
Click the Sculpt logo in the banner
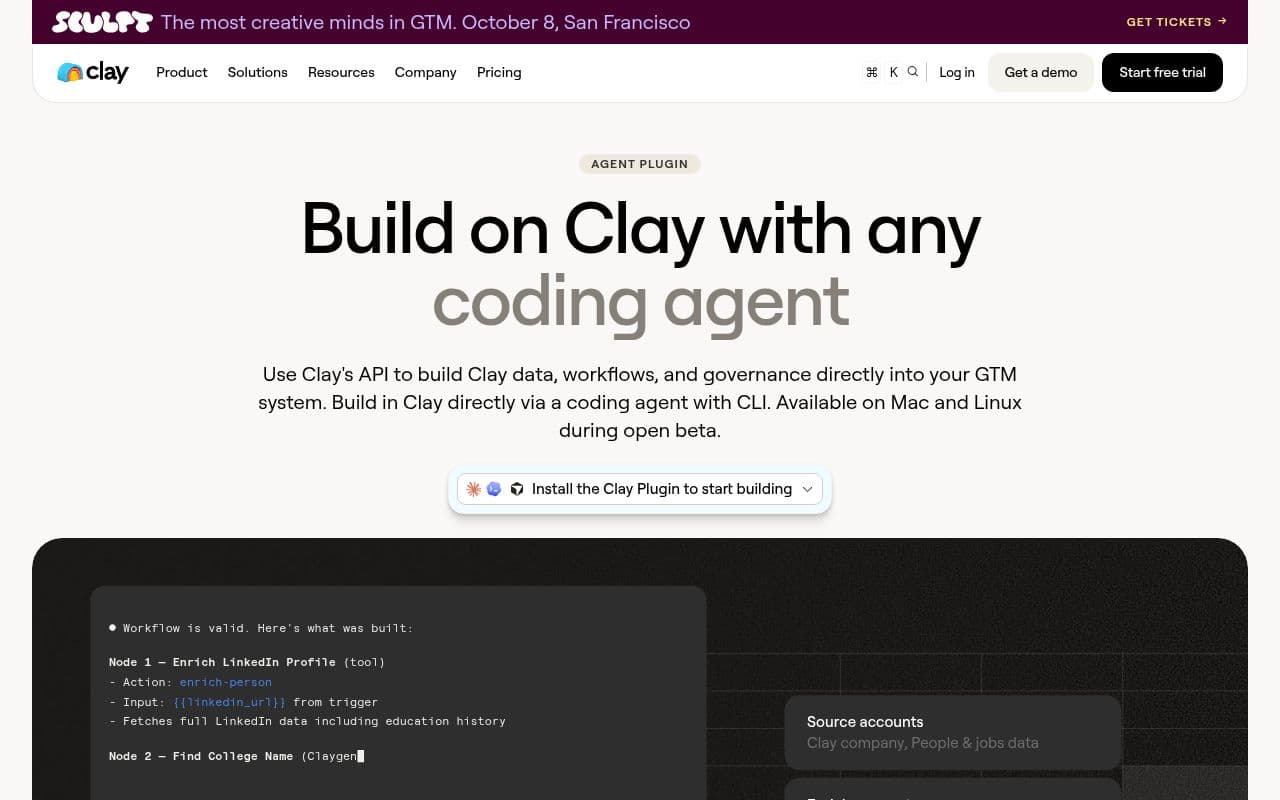(x=102, y=22)
